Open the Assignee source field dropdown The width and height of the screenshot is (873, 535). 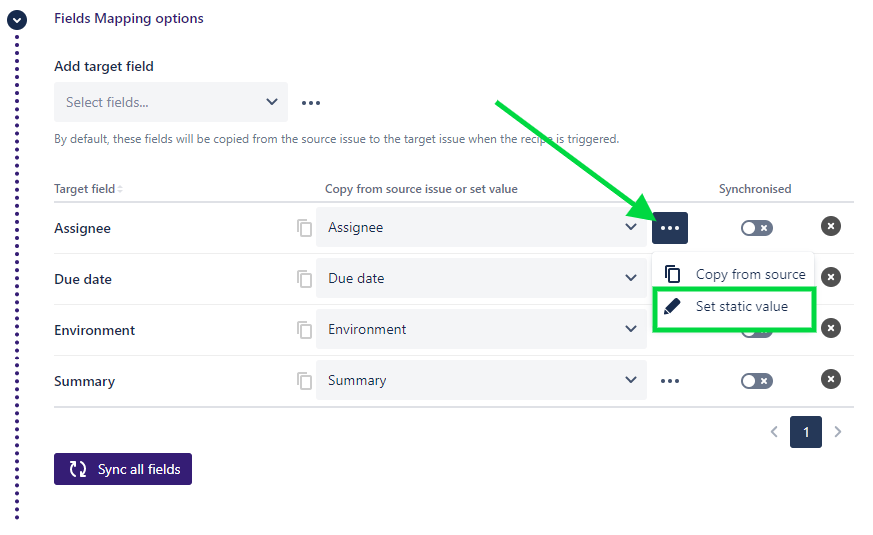click(x=481, y=228)
